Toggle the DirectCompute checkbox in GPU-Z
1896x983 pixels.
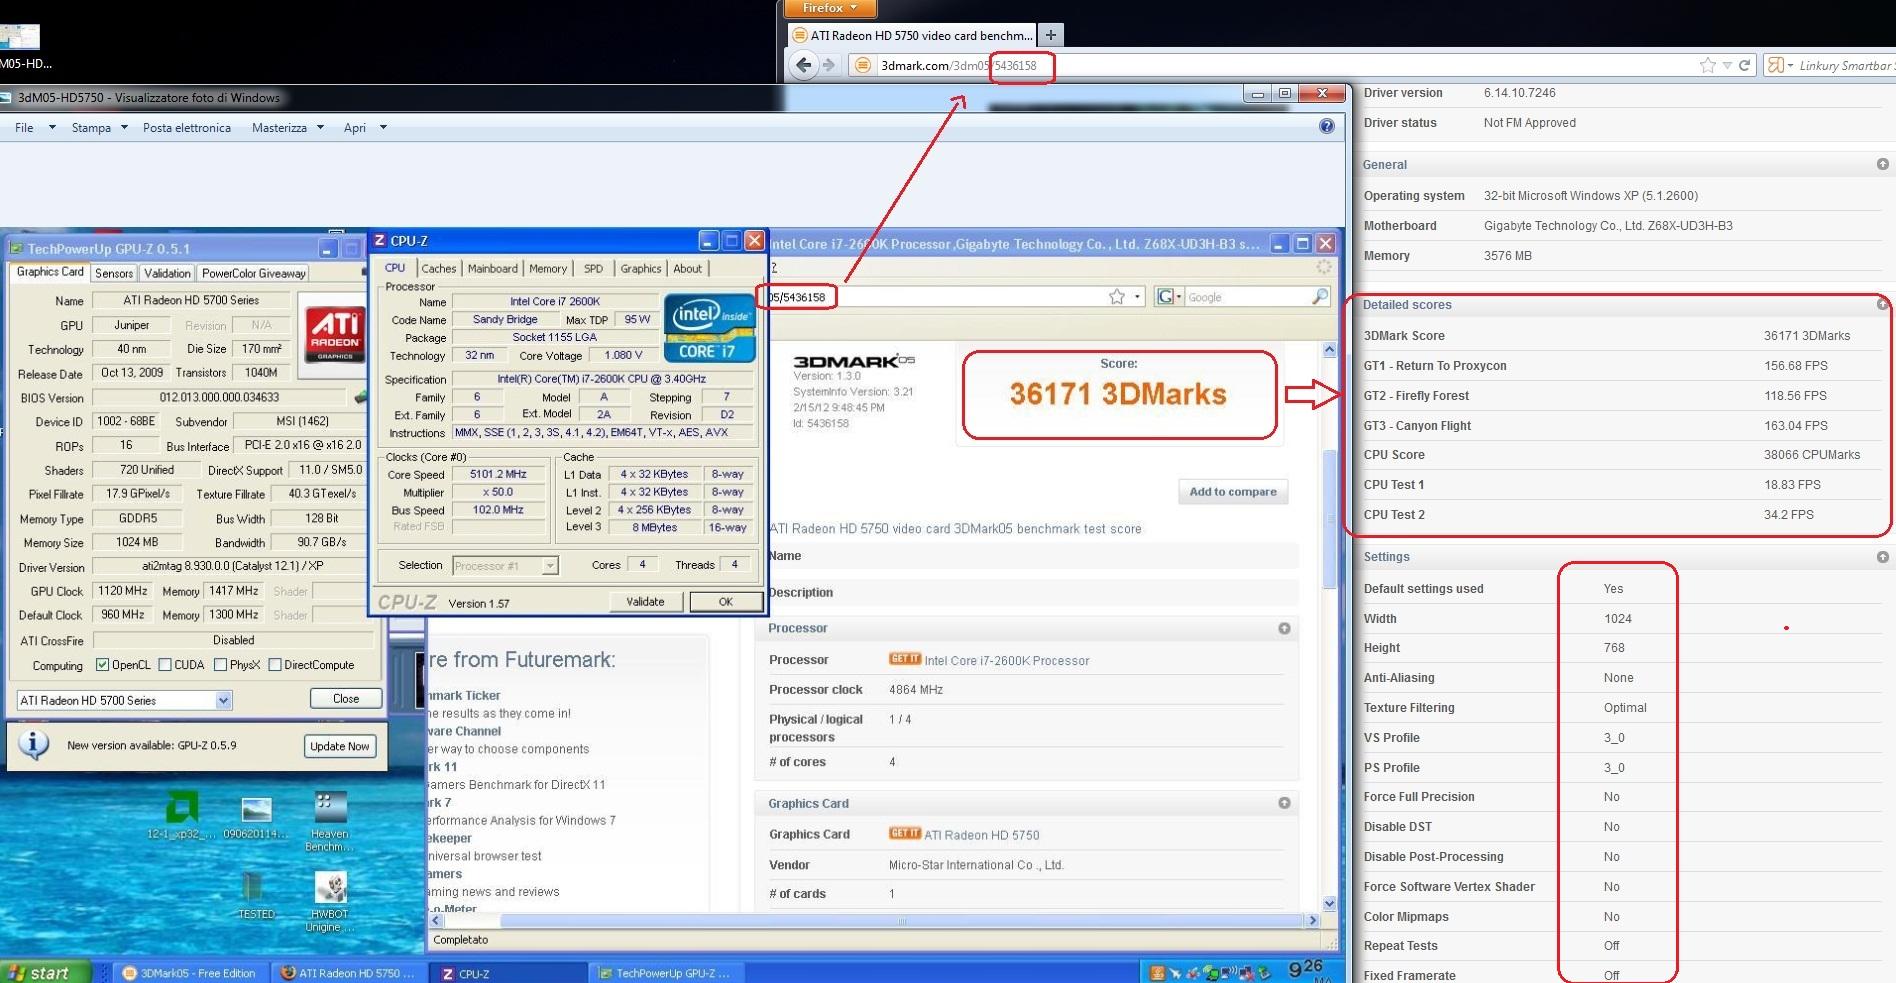pyautogui.click(x=274, y=665)
